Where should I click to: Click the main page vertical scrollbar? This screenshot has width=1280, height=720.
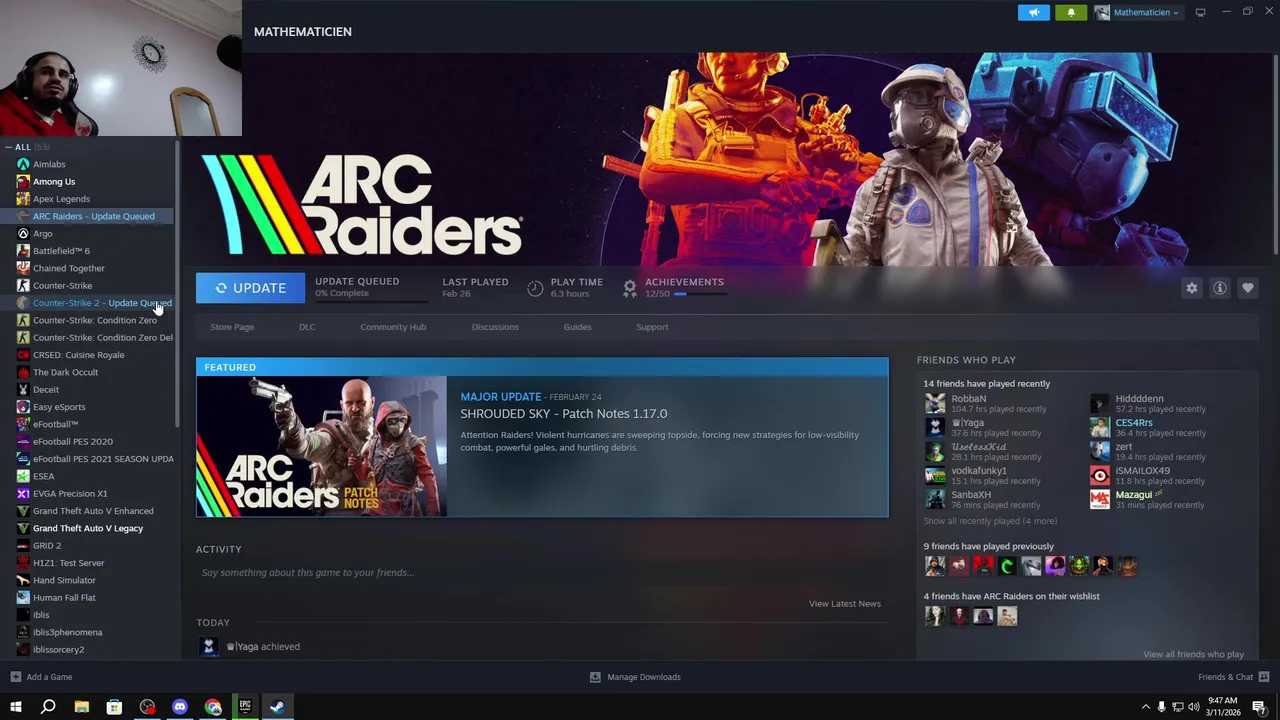pyautogui.click(x=1275, y=155)
